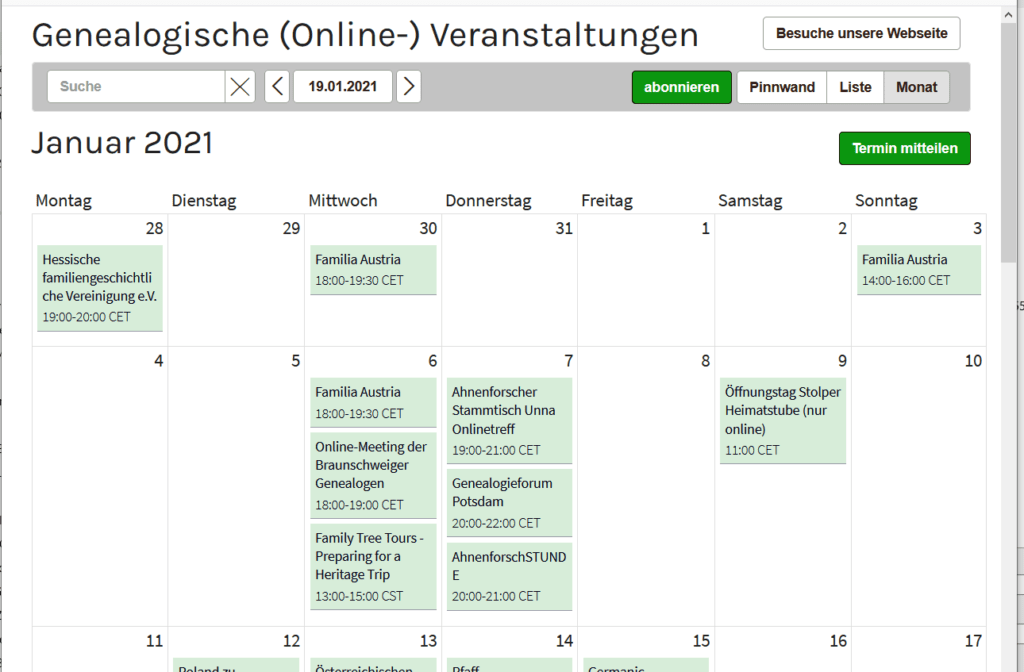Click the Januar 2021 heading

[122, 143]
